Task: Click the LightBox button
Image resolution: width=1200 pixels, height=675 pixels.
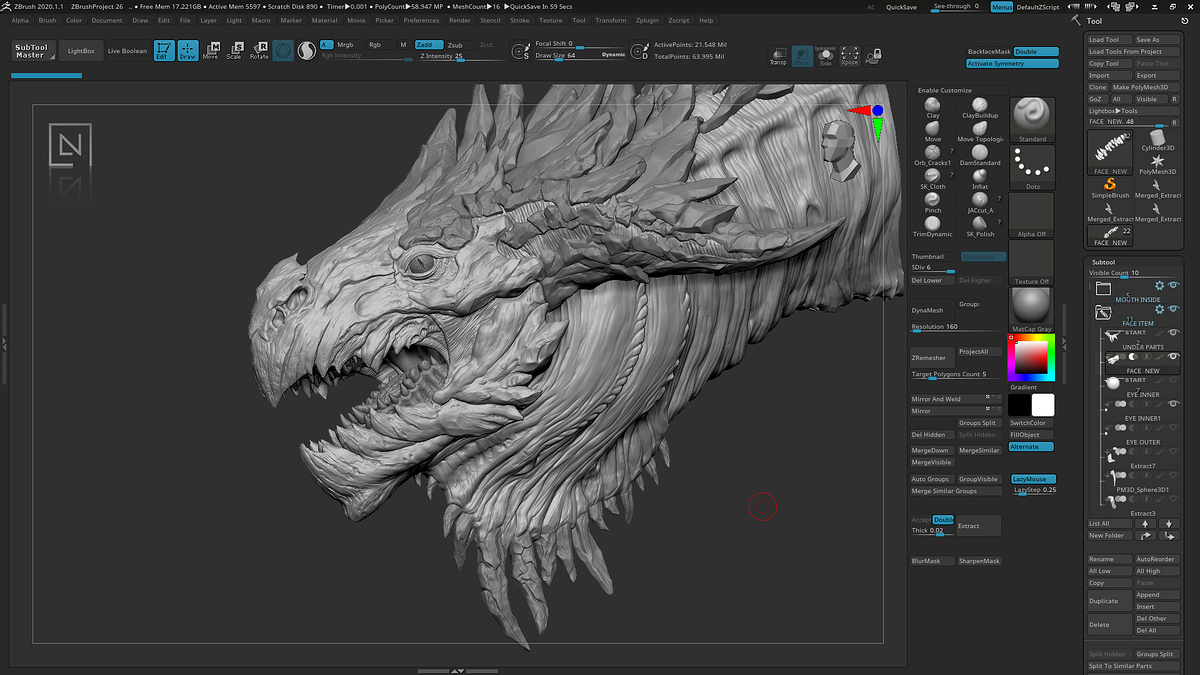Action: tap(81, 51)
